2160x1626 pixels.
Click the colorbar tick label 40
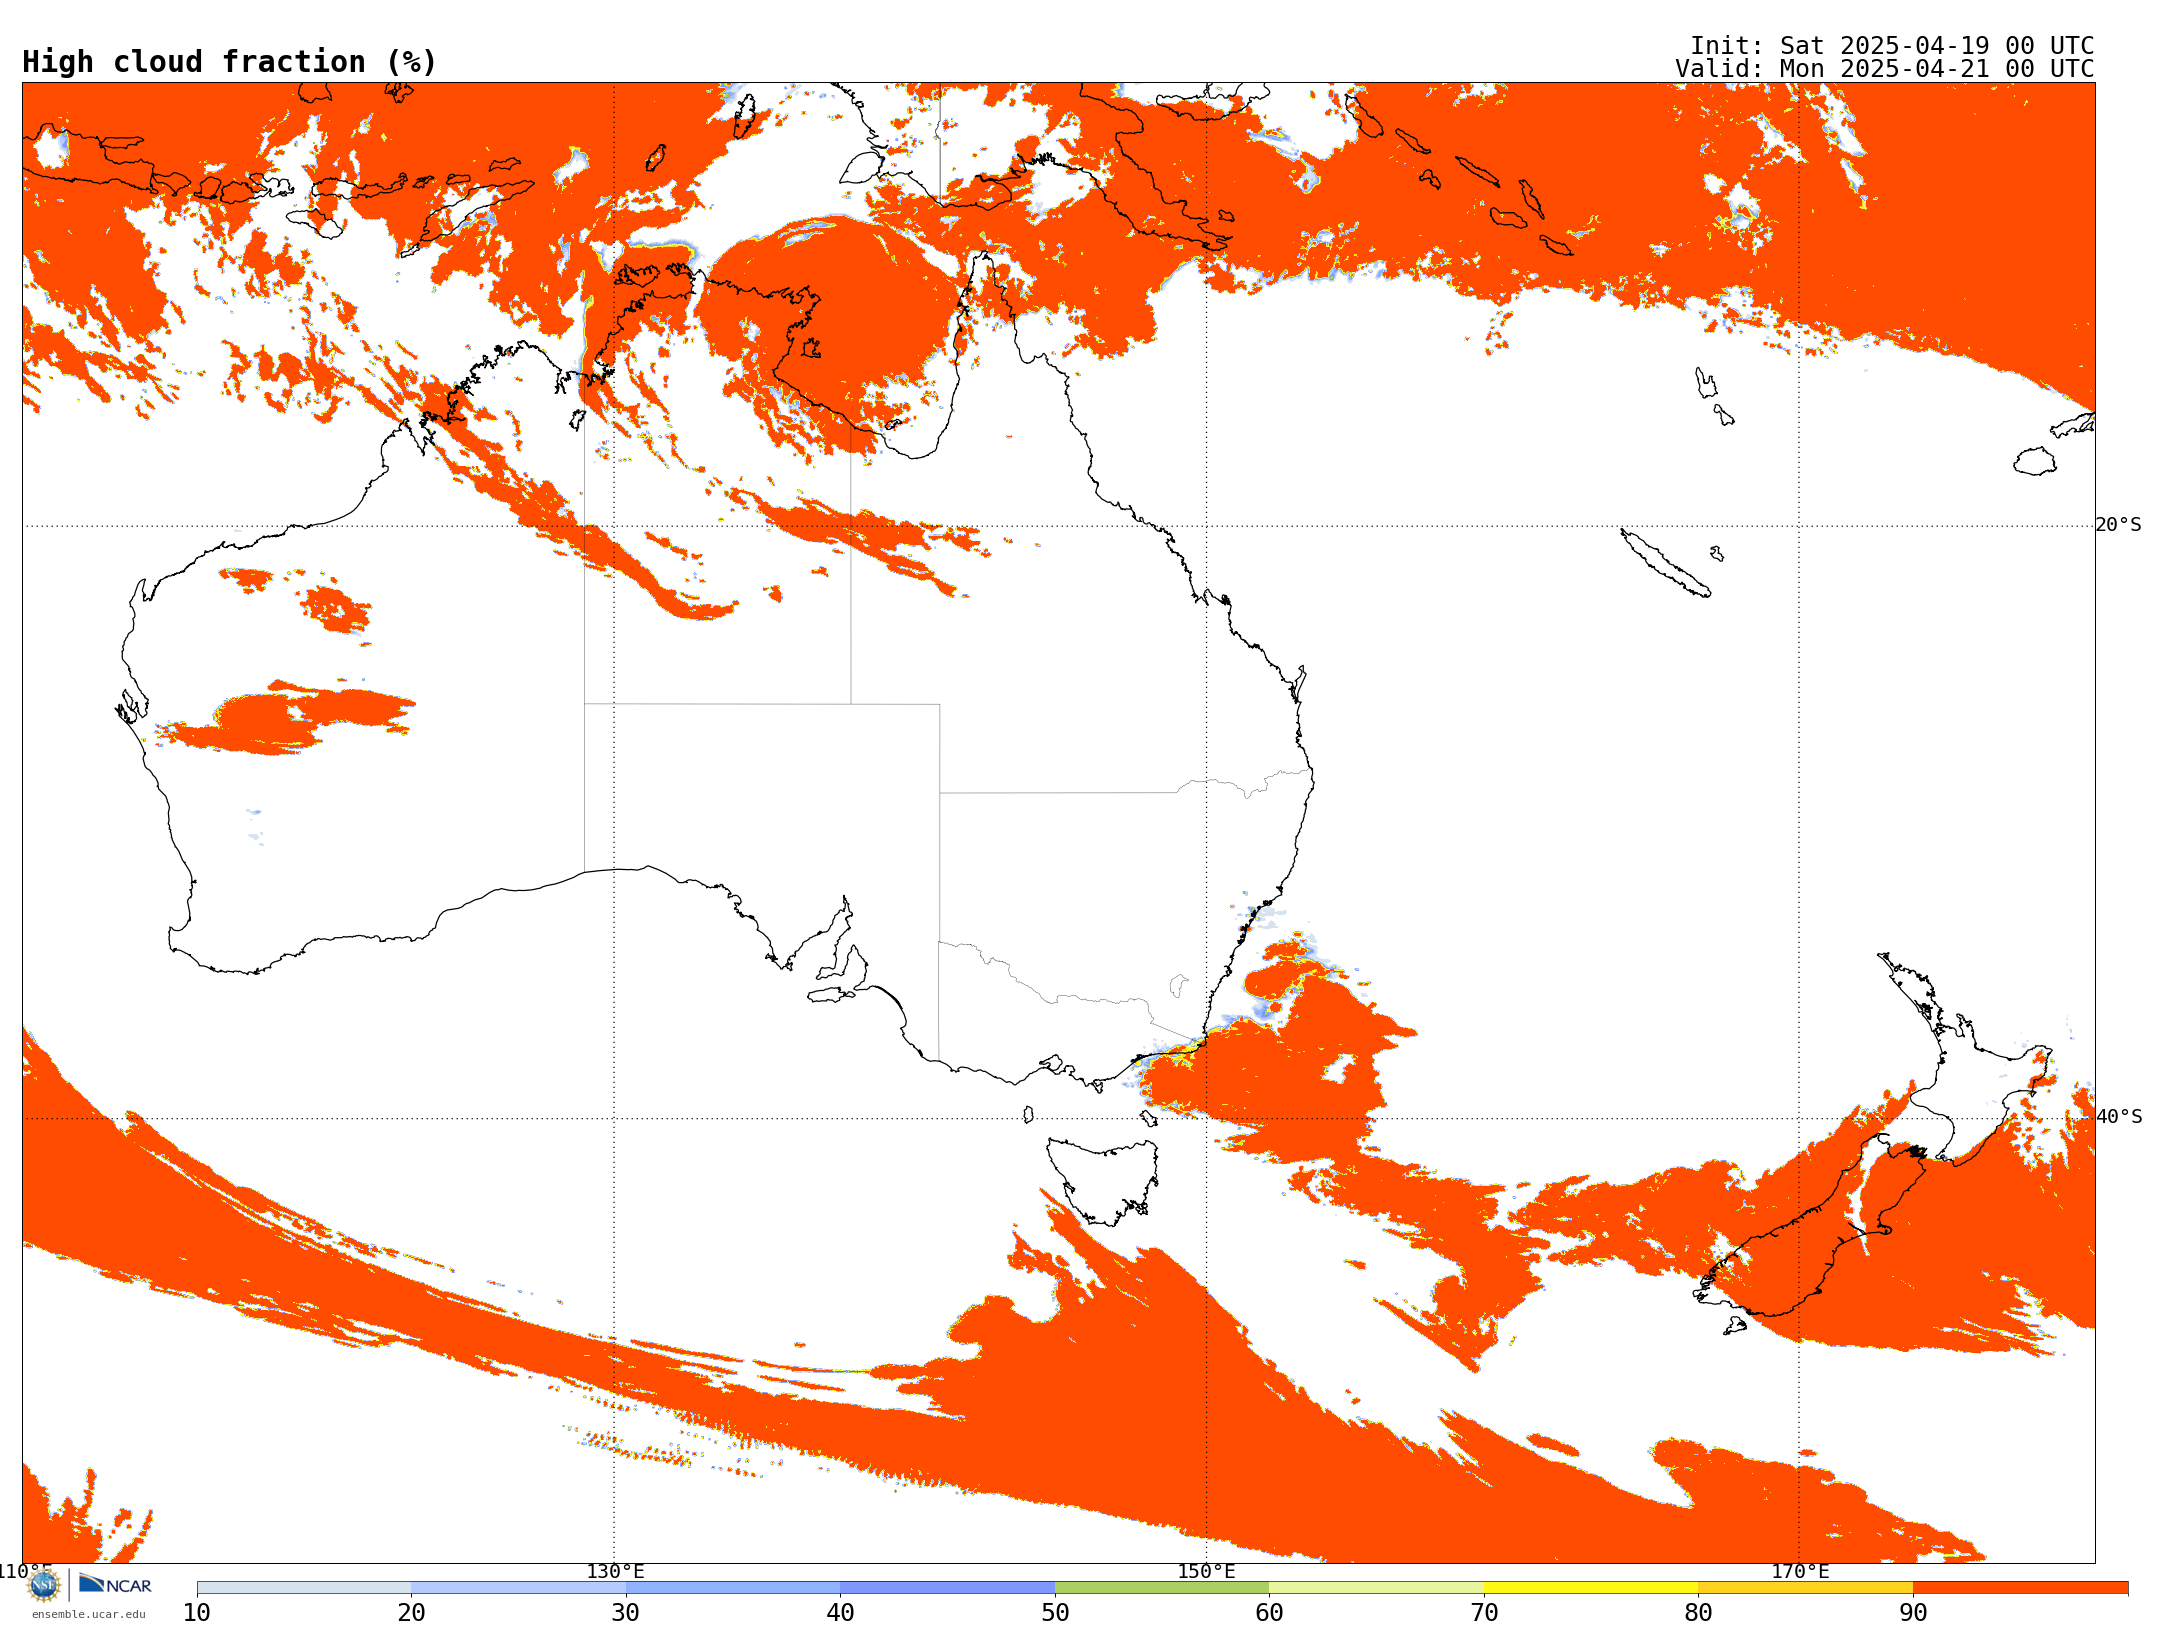(840, 1613)
